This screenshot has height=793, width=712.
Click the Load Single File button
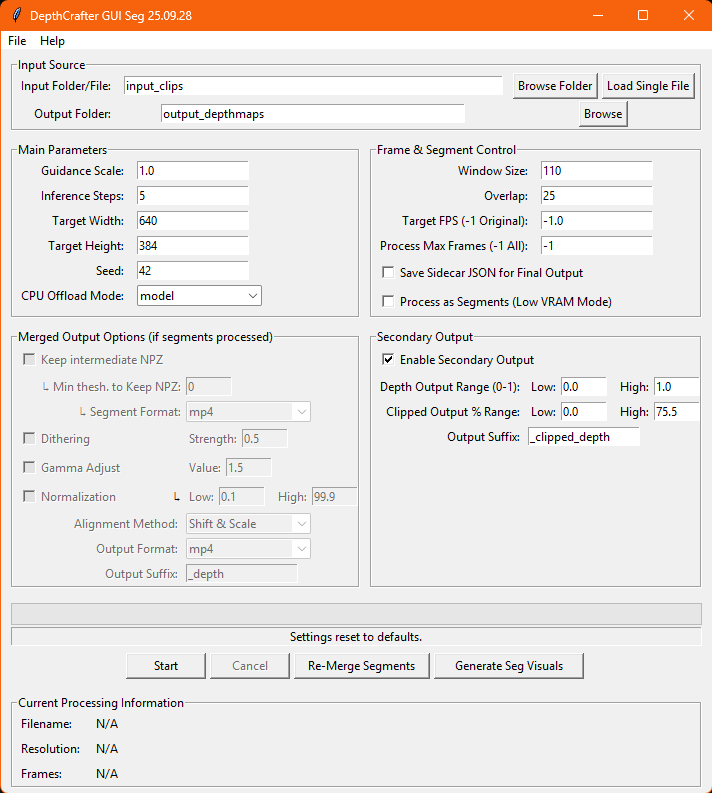[x=648, y=86]
